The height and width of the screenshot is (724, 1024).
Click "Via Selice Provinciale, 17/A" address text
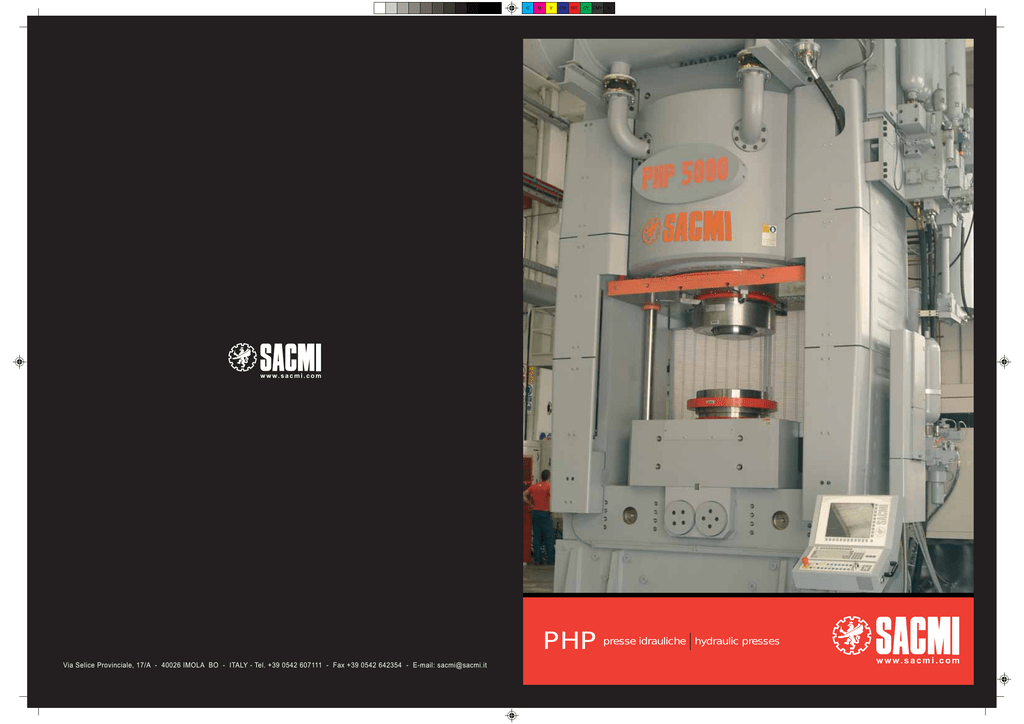click(x=106, y=665)
